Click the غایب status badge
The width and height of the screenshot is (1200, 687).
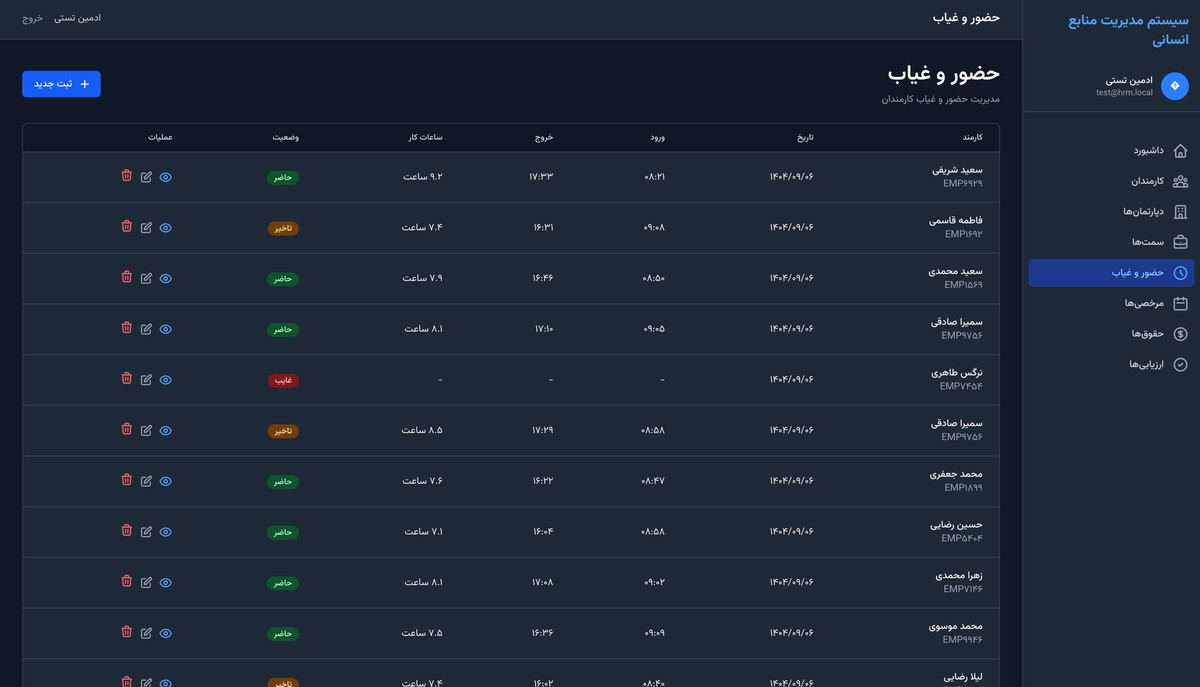coord(283,380)
